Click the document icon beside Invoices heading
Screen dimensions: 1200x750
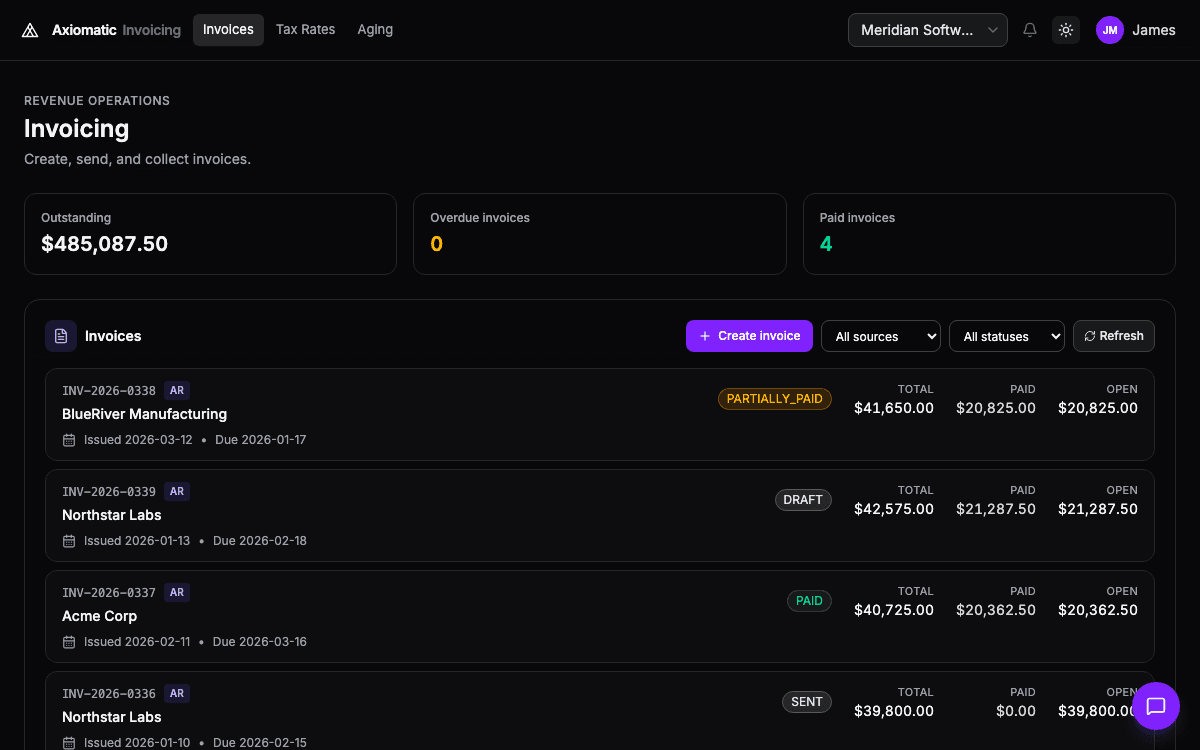(61, 336)
